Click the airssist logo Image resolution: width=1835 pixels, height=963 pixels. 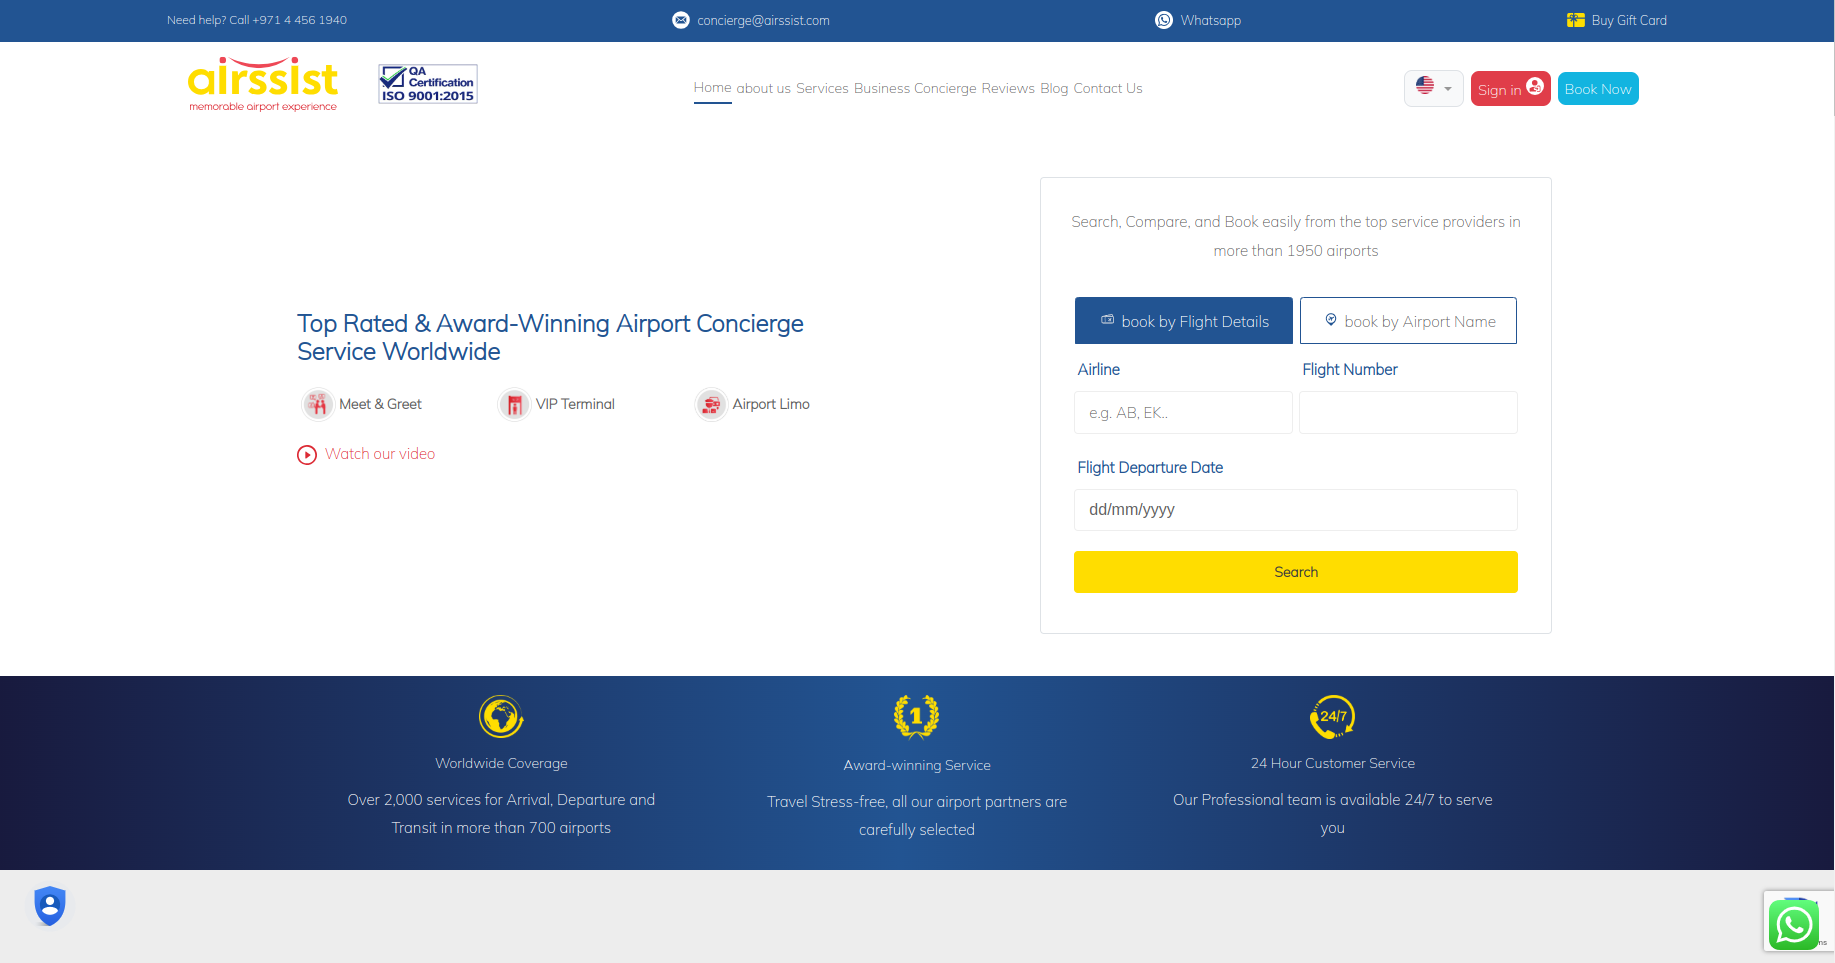(263, 84)
